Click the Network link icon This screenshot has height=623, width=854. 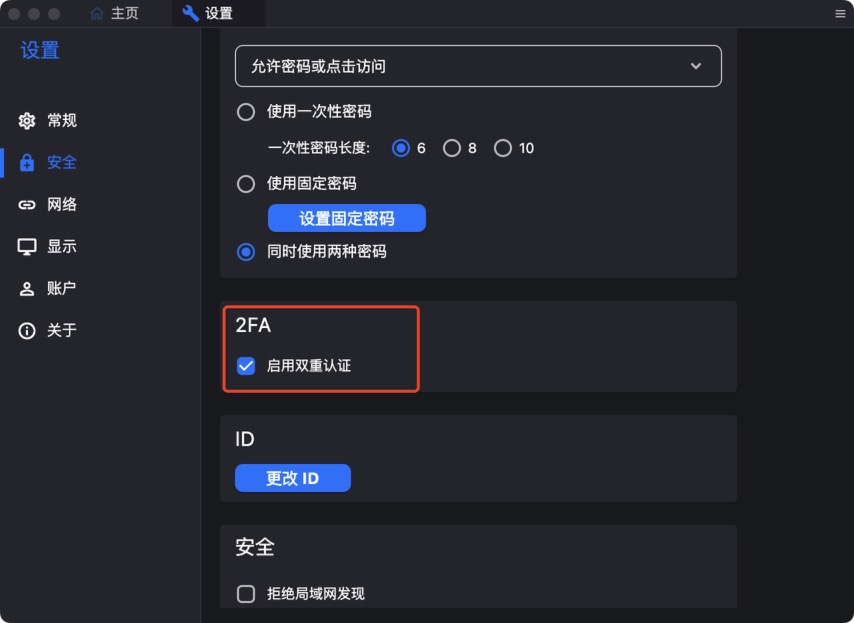tap(27, 205)
